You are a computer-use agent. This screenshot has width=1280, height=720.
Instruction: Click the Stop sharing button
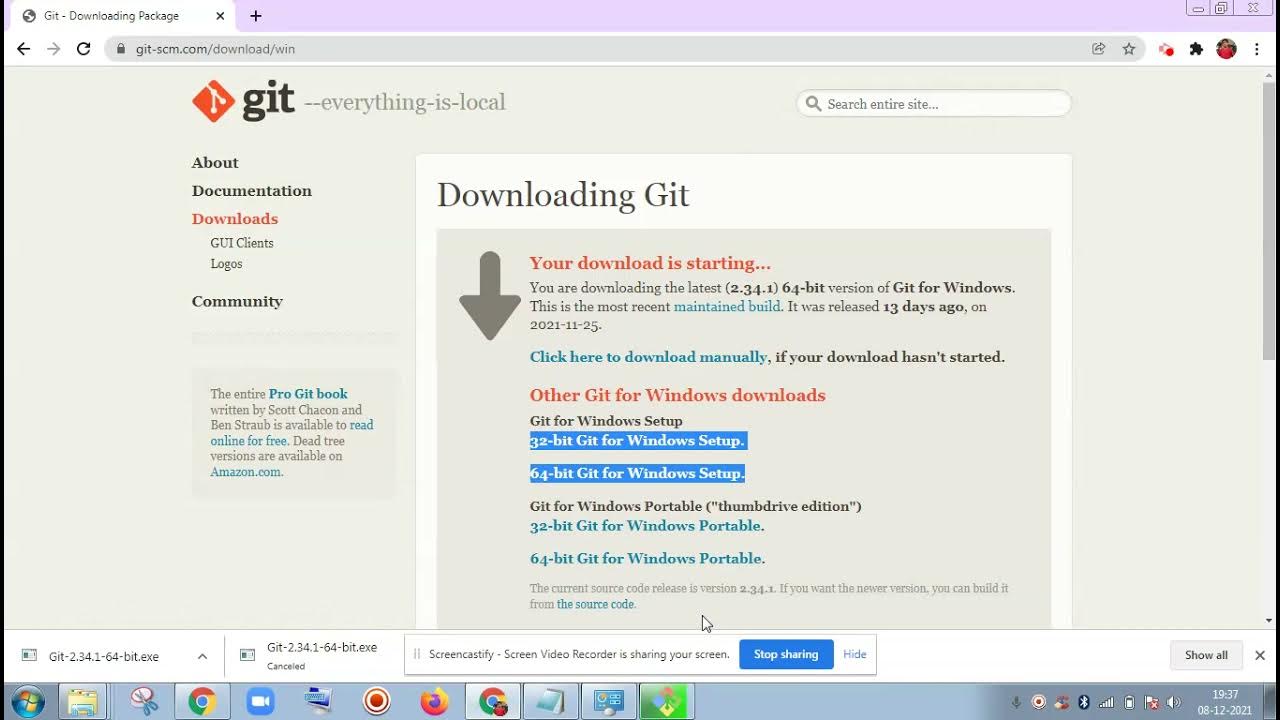click(786, 654)
